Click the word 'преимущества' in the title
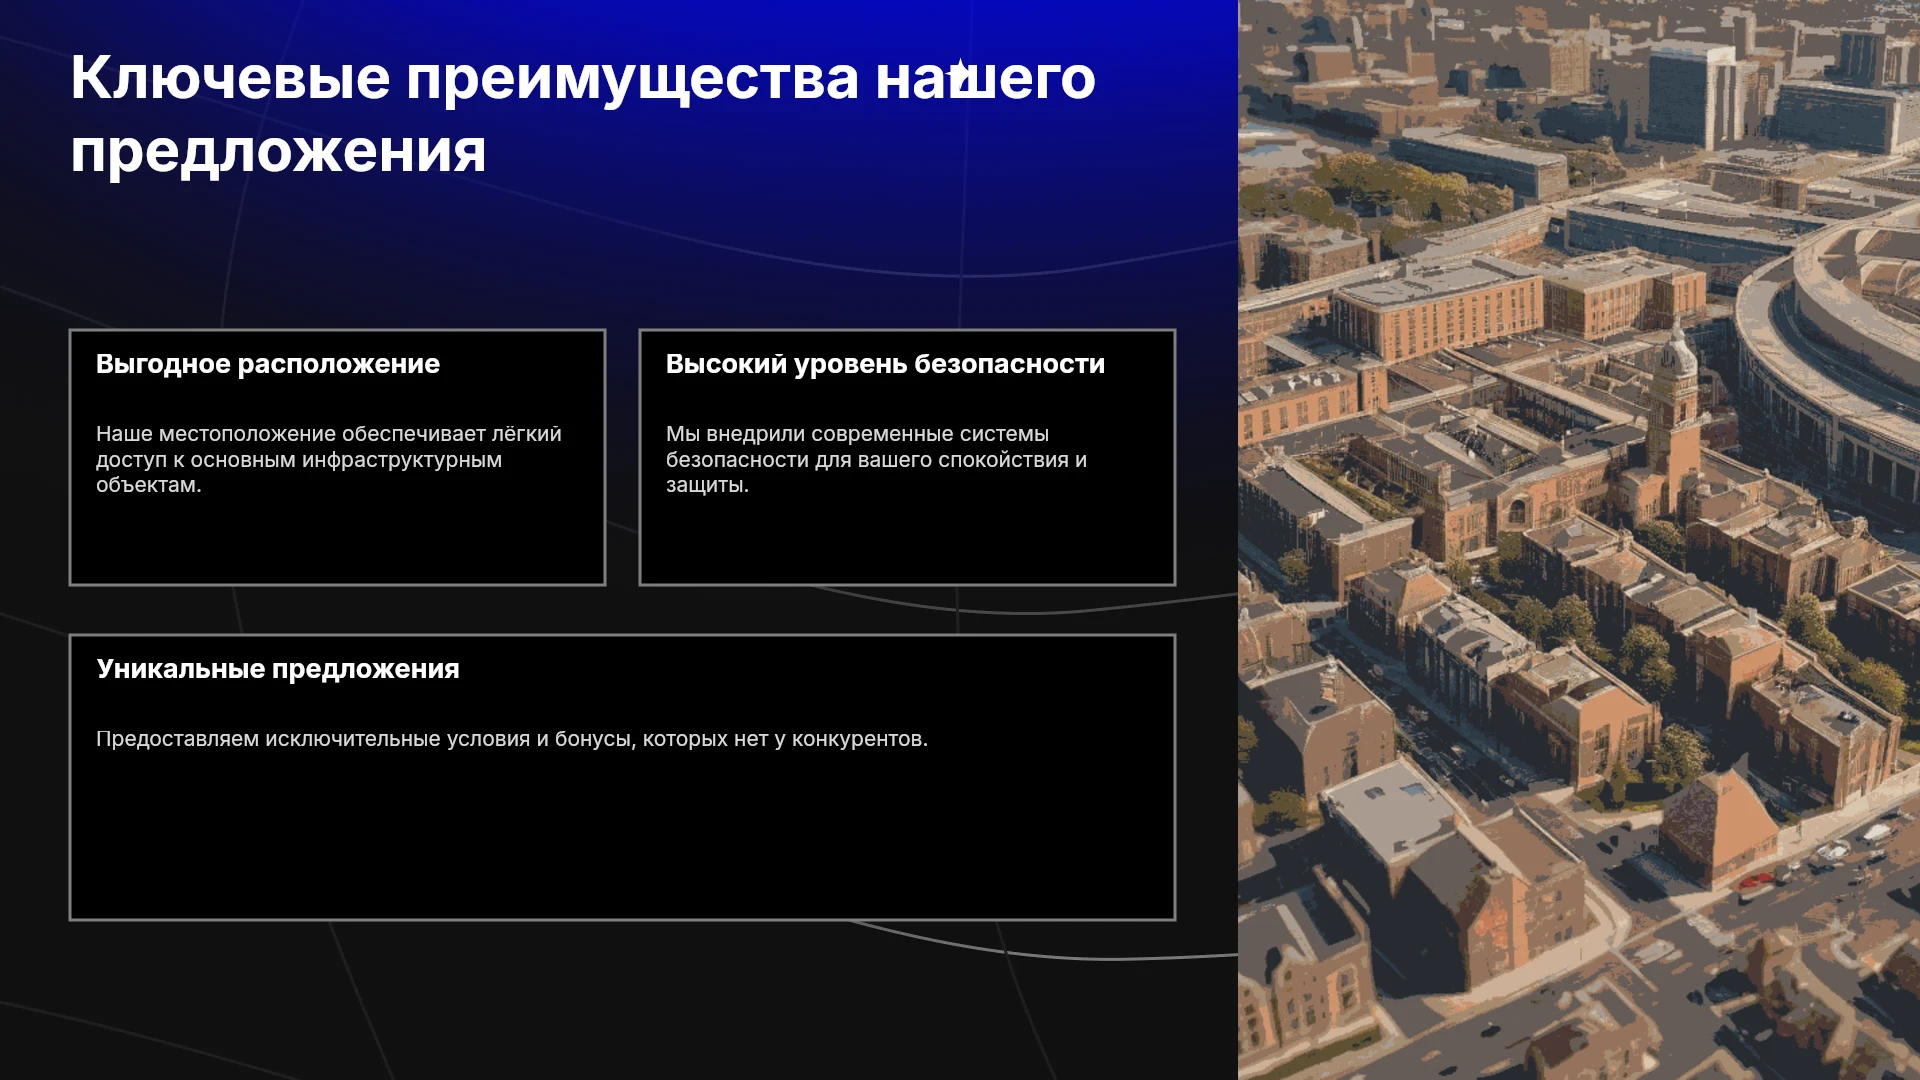1920x1080 pixels. pos(632,80)
